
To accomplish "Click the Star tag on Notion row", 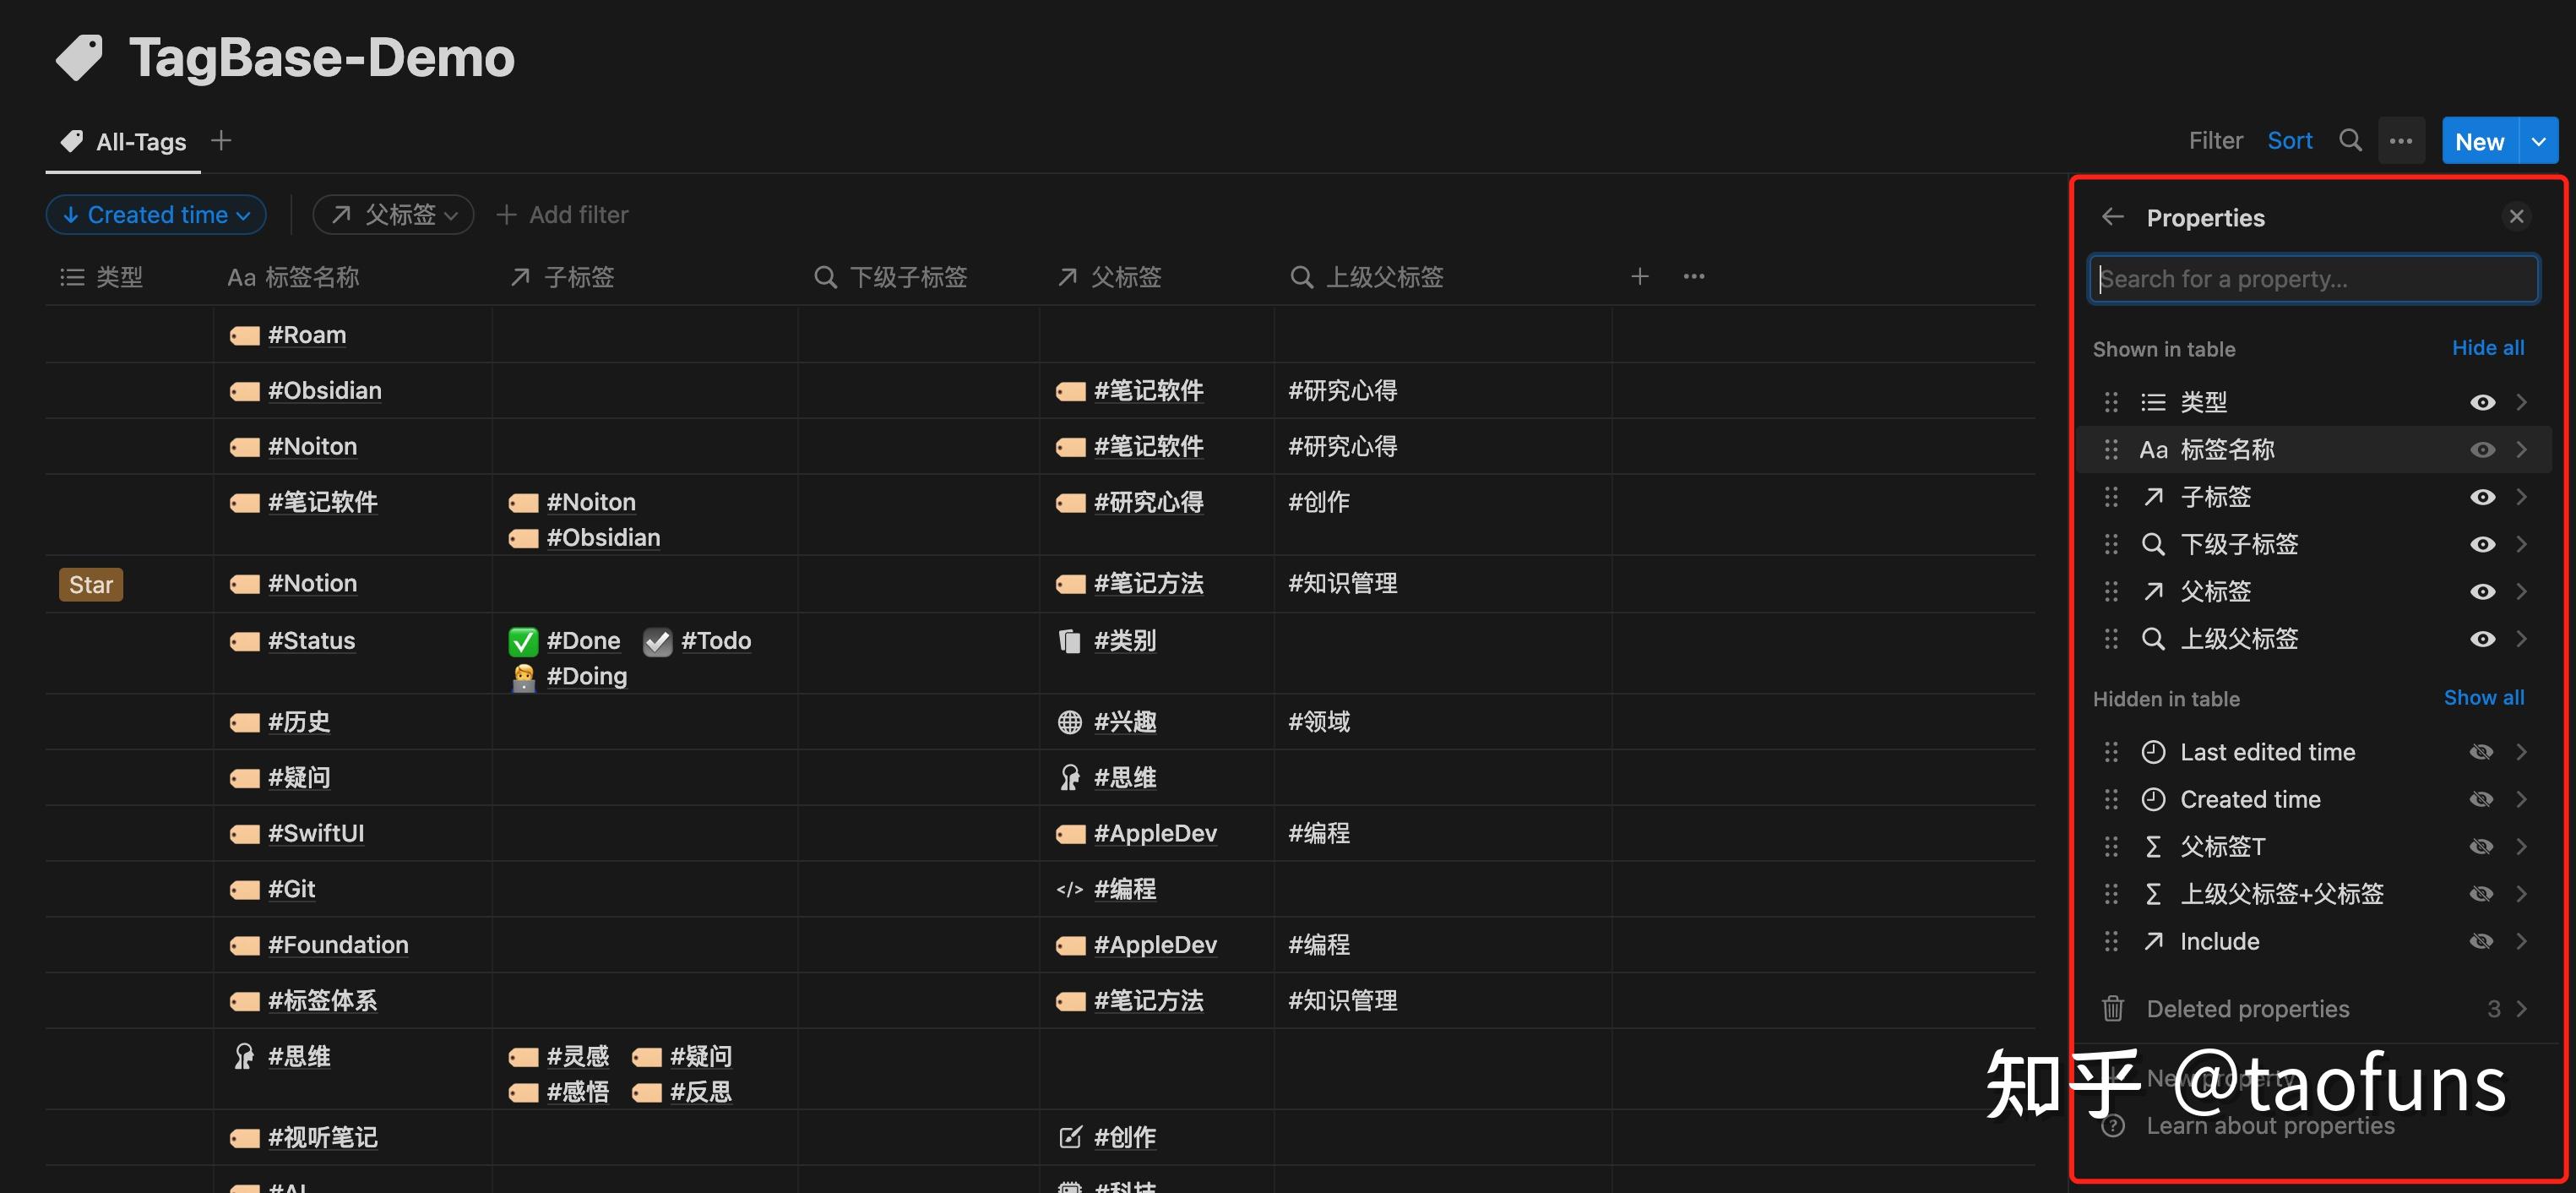I will tap(91, 584).
